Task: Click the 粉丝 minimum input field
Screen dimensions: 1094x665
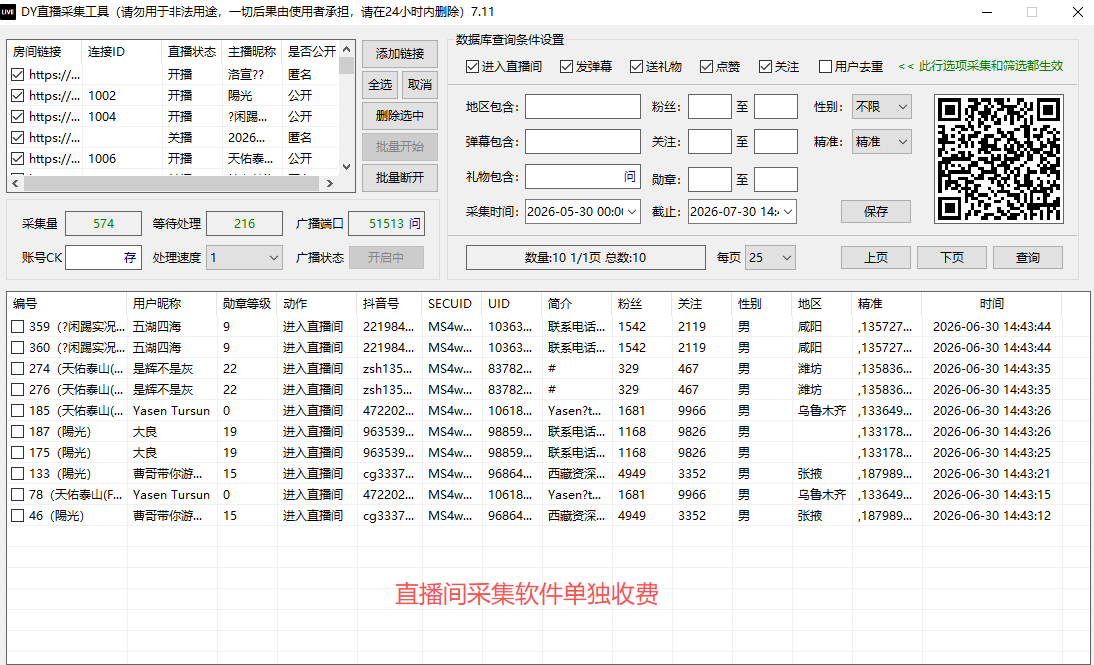Action: pyautogui.click(x=710, y=107)
